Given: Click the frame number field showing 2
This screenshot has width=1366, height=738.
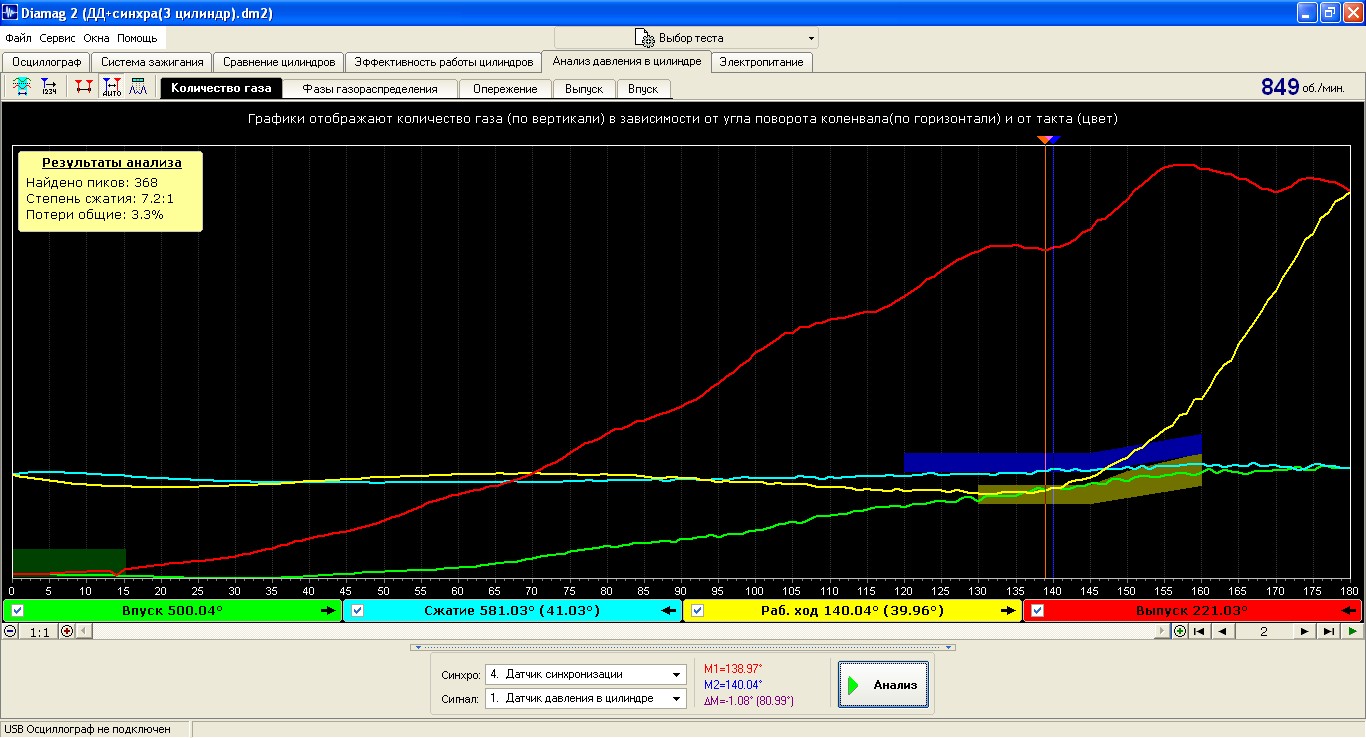Looking at the screenshot, I should click(x=1263, y=631).
